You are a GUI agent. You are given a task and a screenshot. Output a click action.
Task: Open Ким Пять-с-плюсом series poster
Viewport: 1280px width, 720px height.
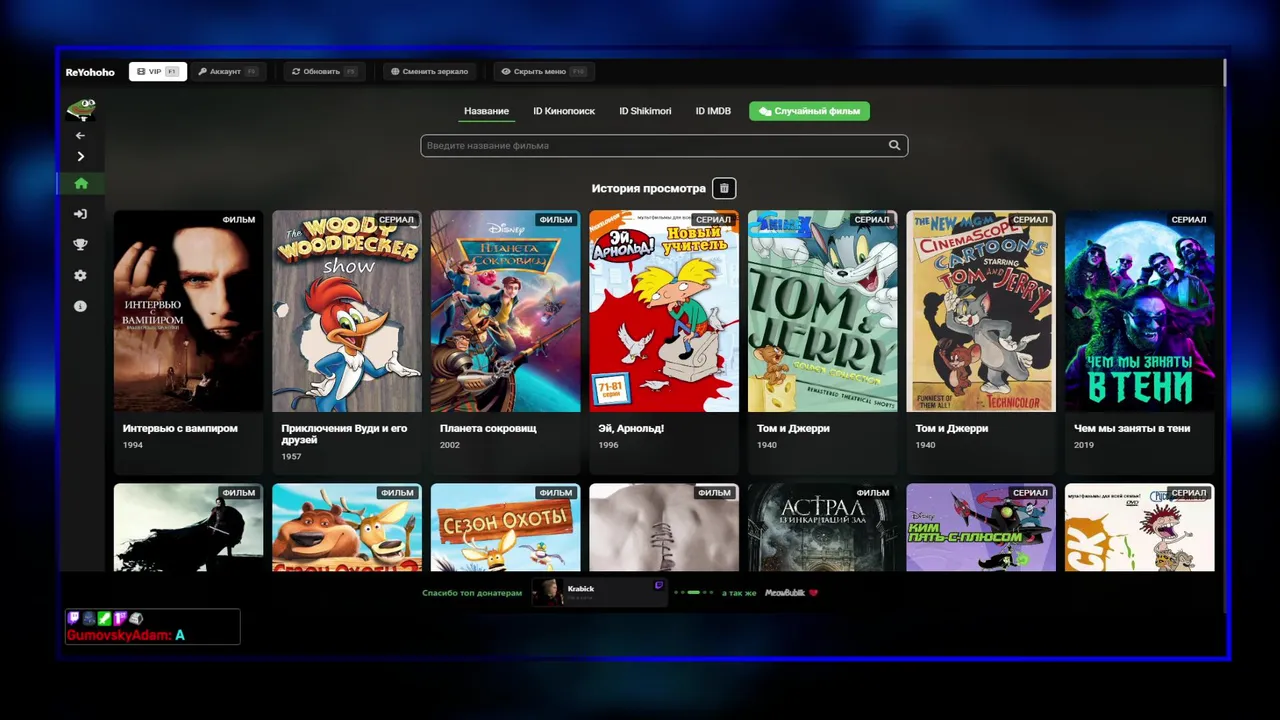pyautogui.click(x=981, y=528)
